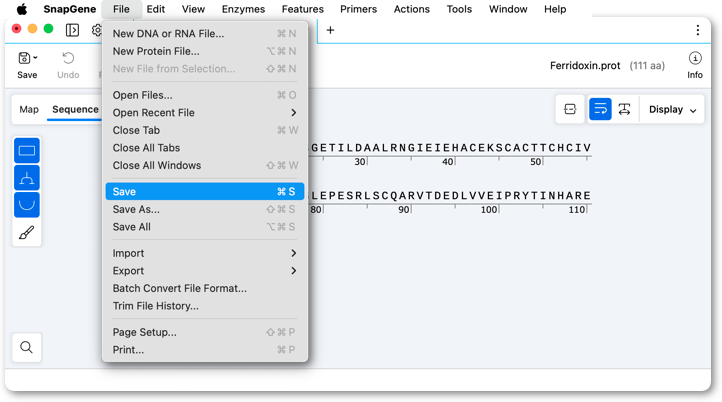Open the Edit menu
Image resolution: width=722 pixels, height=402 pixels.
point(156,9)
